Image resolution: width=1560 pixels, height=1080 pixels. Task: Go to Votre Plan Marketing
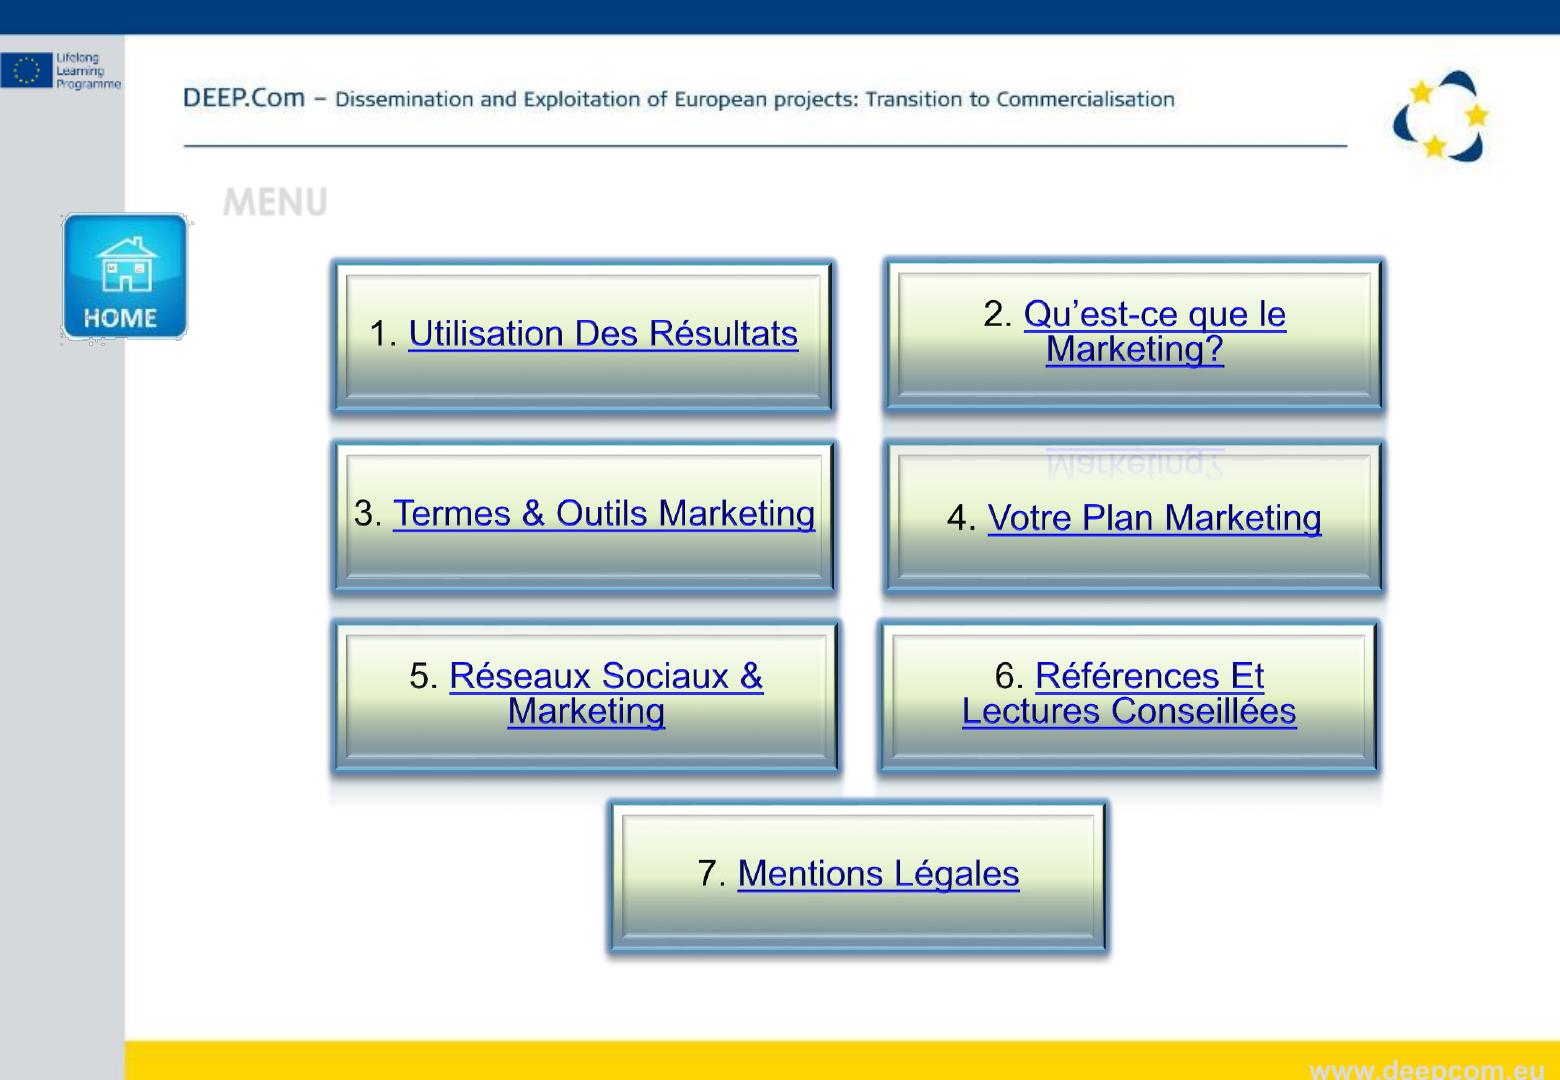click(1154, 518)
